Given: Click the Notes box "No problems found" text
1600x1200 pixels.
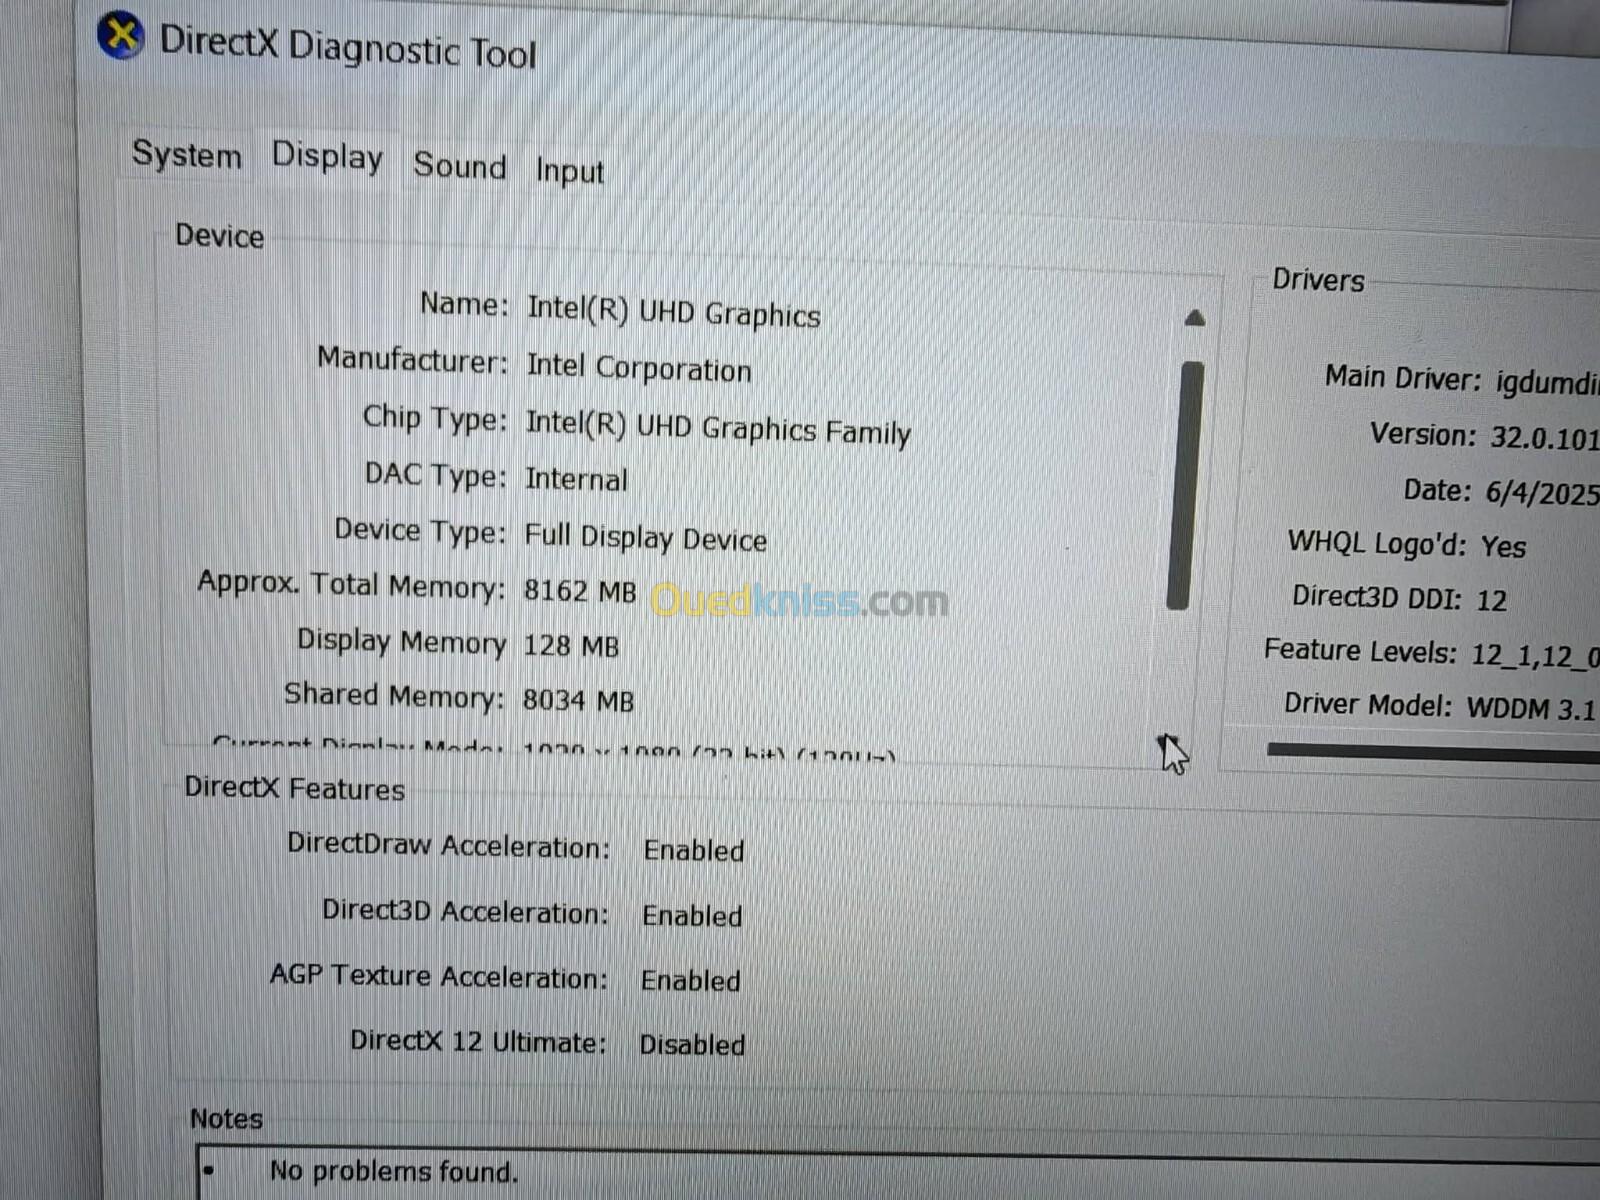Looking at the screenshot, I should [x=394, y=1171].
